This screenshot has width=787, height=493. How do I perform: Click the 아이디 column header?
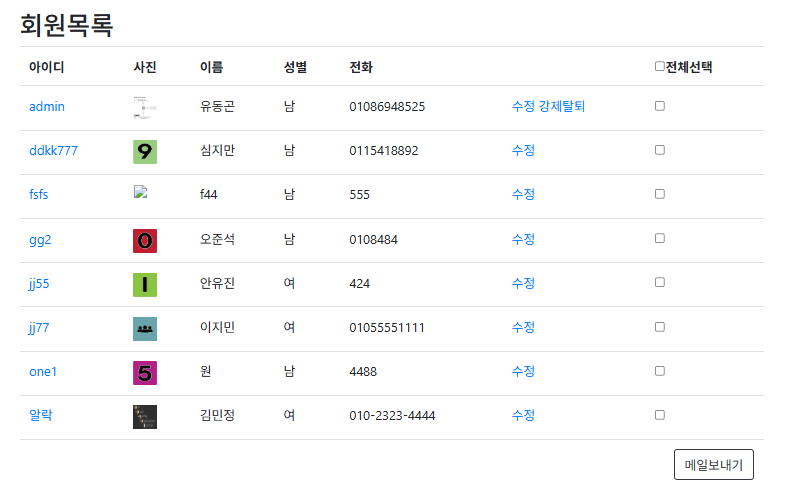[x=46, y=67]
